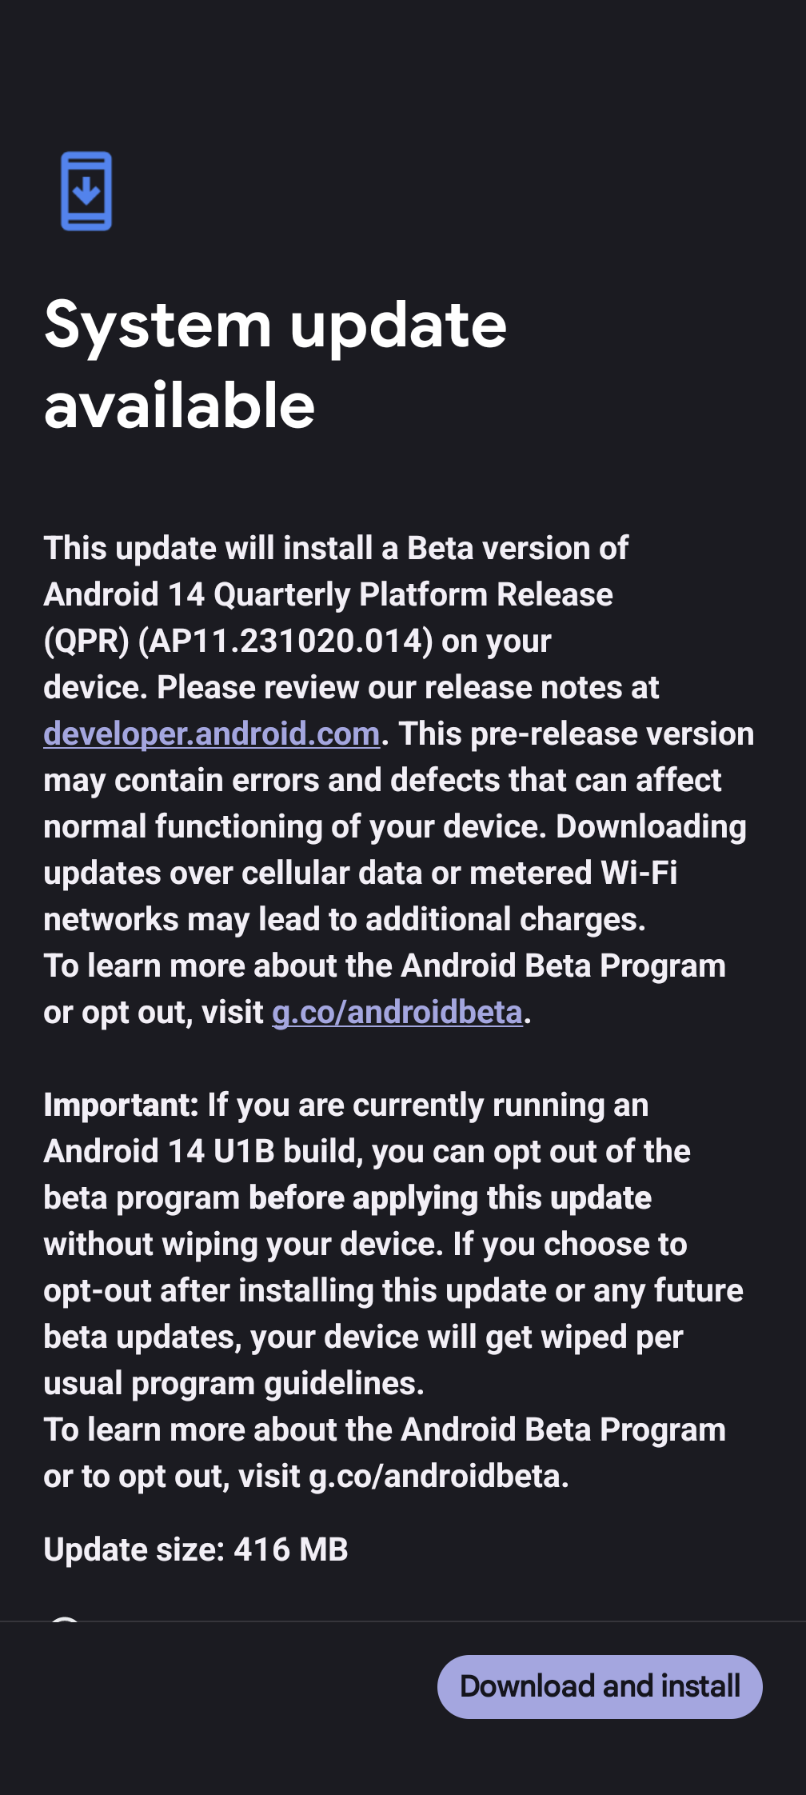The image size is (806, 1795).
Task: Click the beta updates device wiped warning line
Action: 363,1338
